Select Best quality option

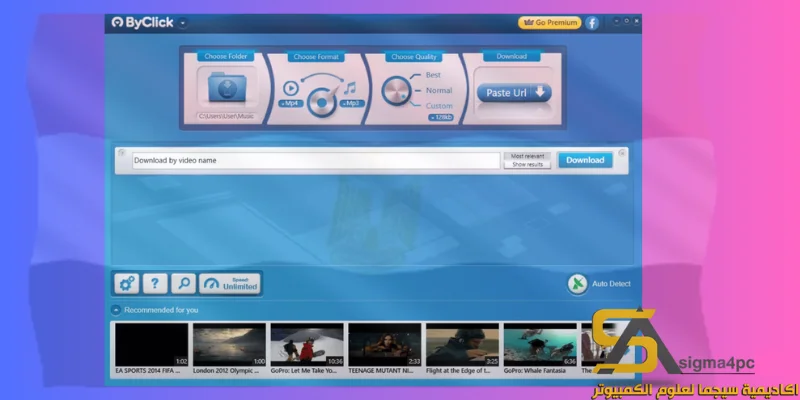pos(433,75)
